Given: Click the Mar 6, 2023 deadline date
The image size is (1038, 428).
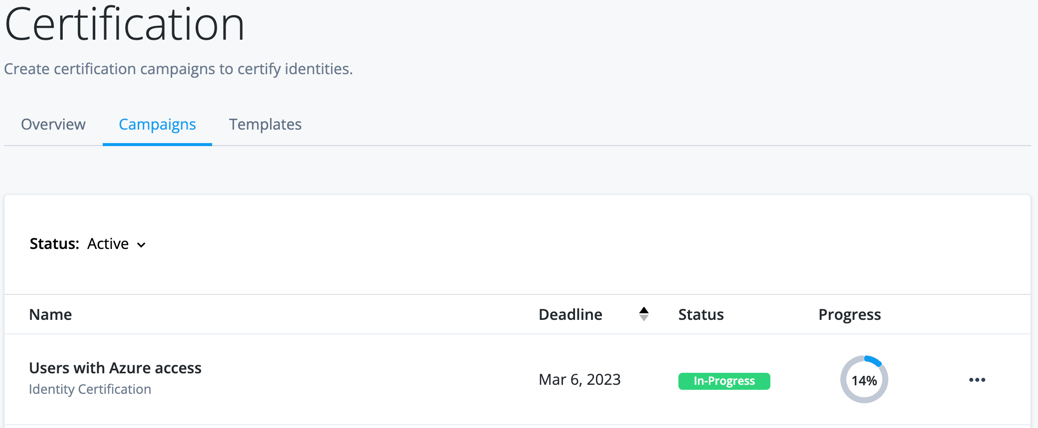Looking at the screenshot, I should (x=579, y=380).
